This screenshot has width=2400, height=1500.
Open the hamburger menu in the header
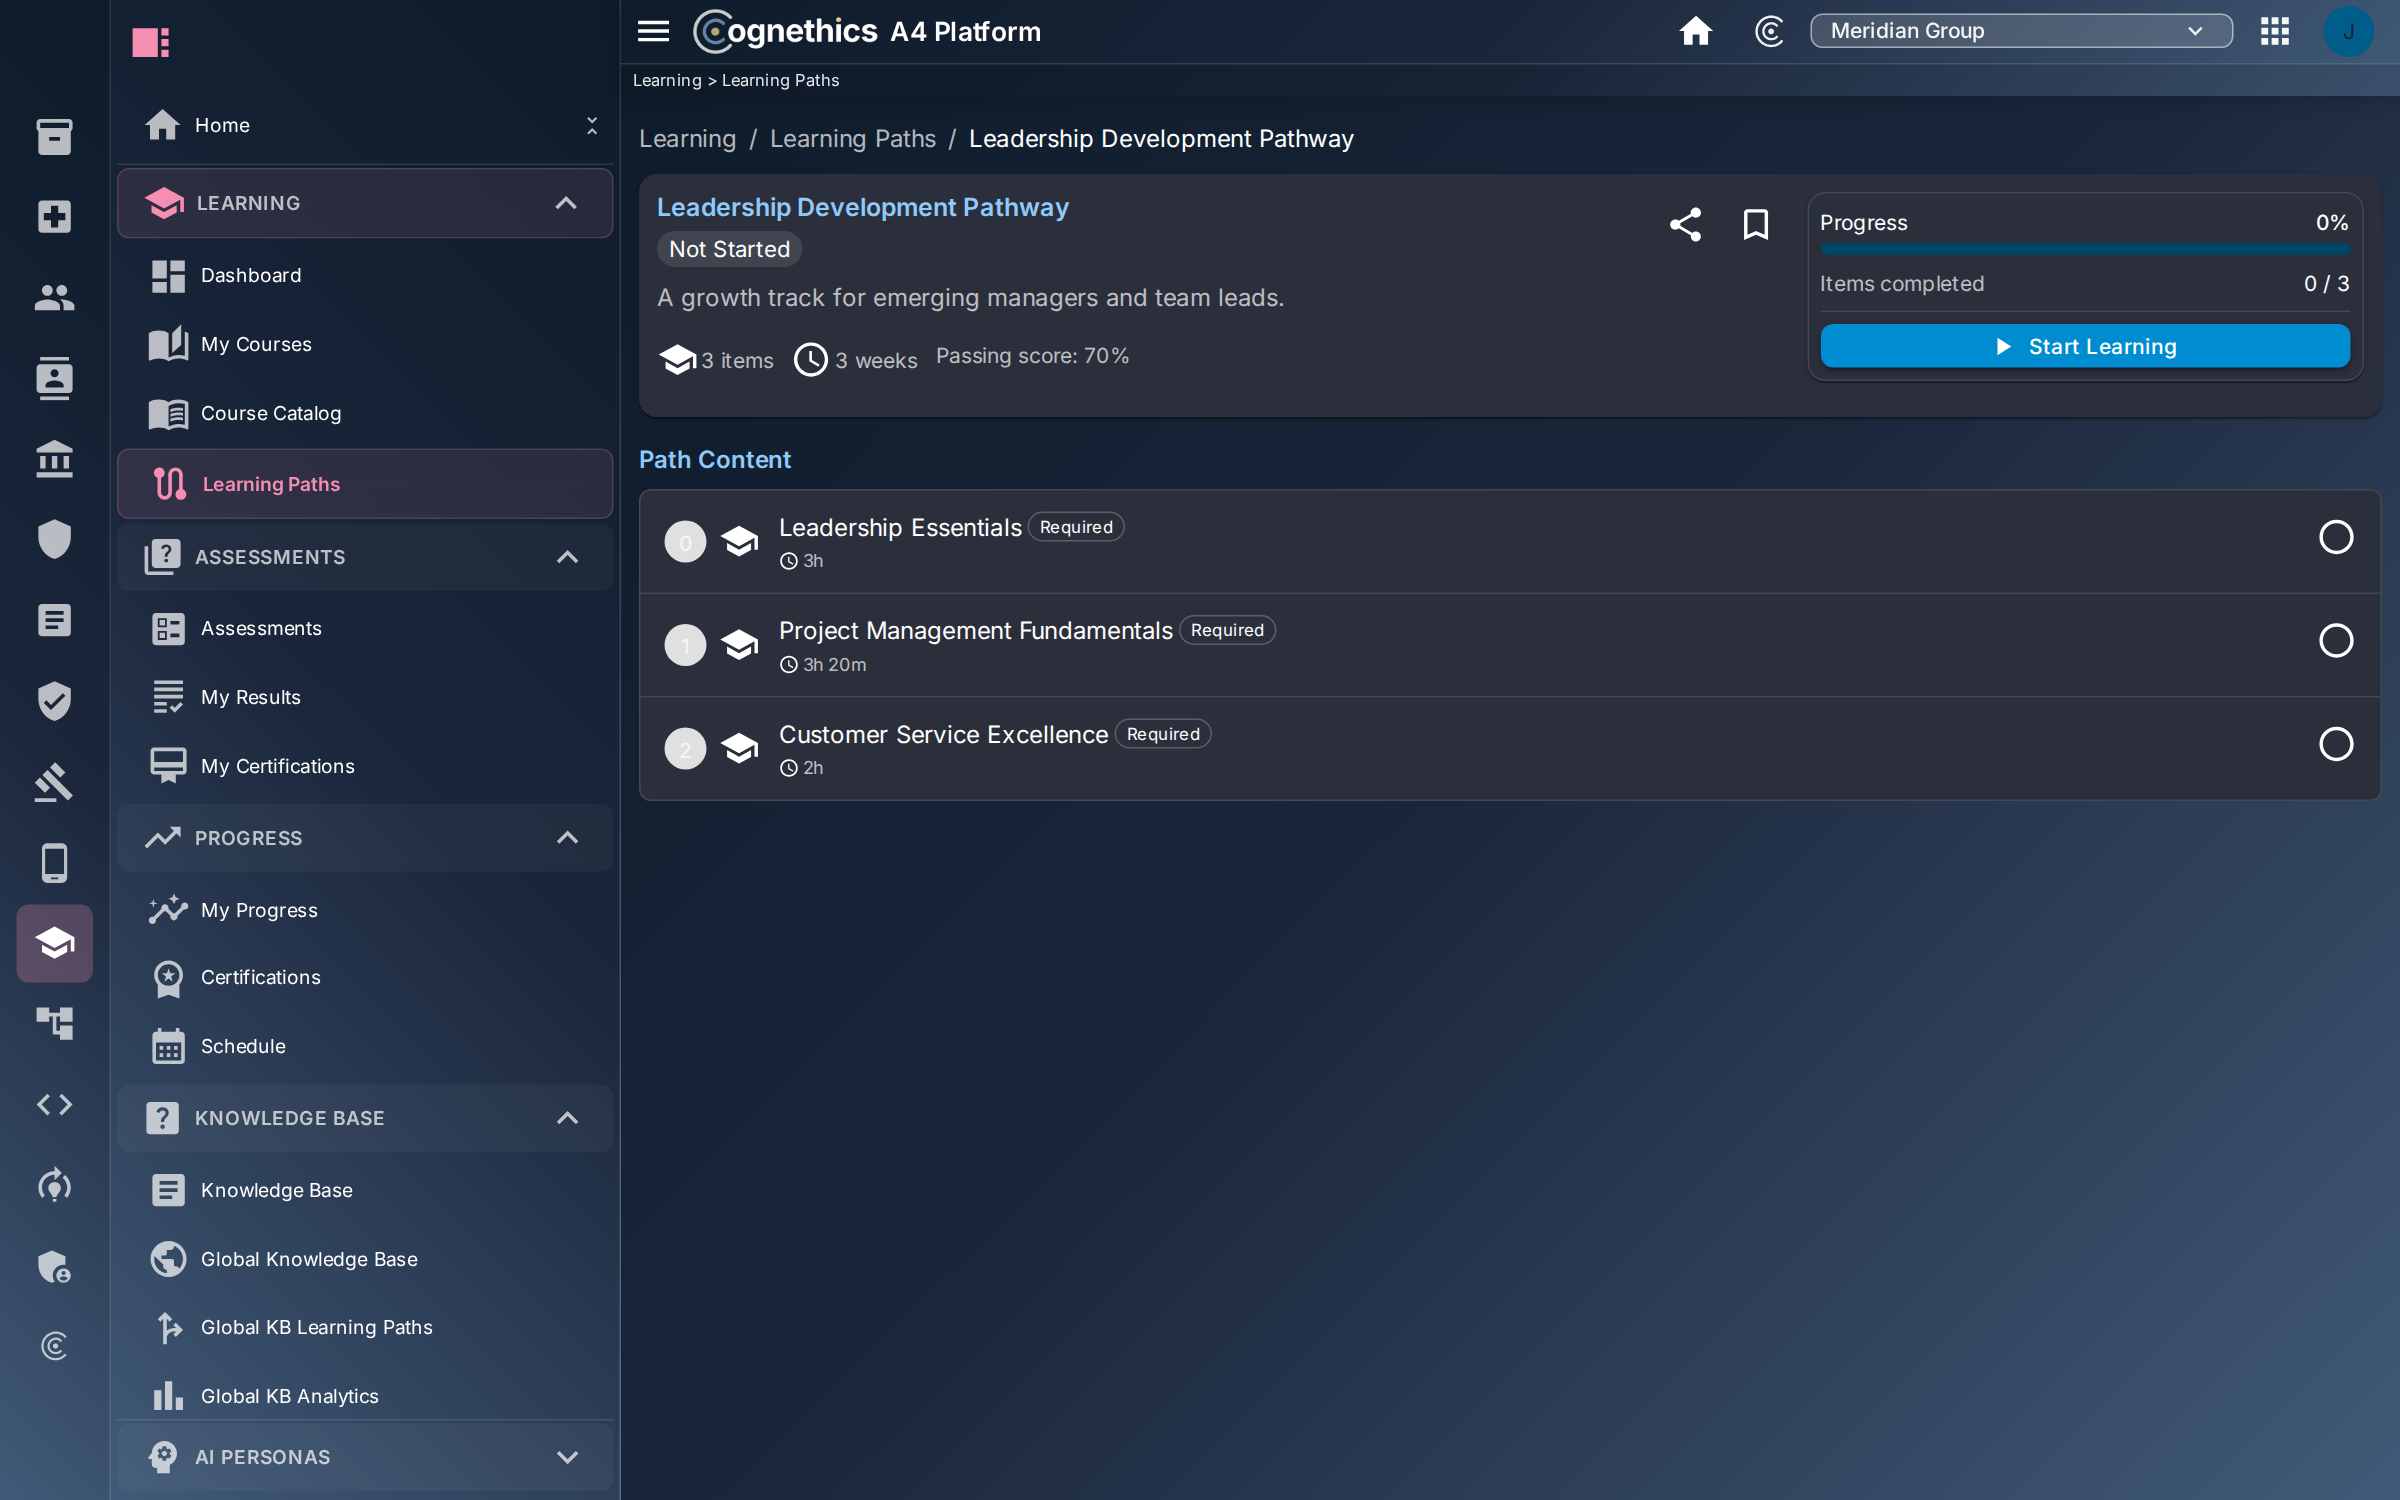[653, 31]
